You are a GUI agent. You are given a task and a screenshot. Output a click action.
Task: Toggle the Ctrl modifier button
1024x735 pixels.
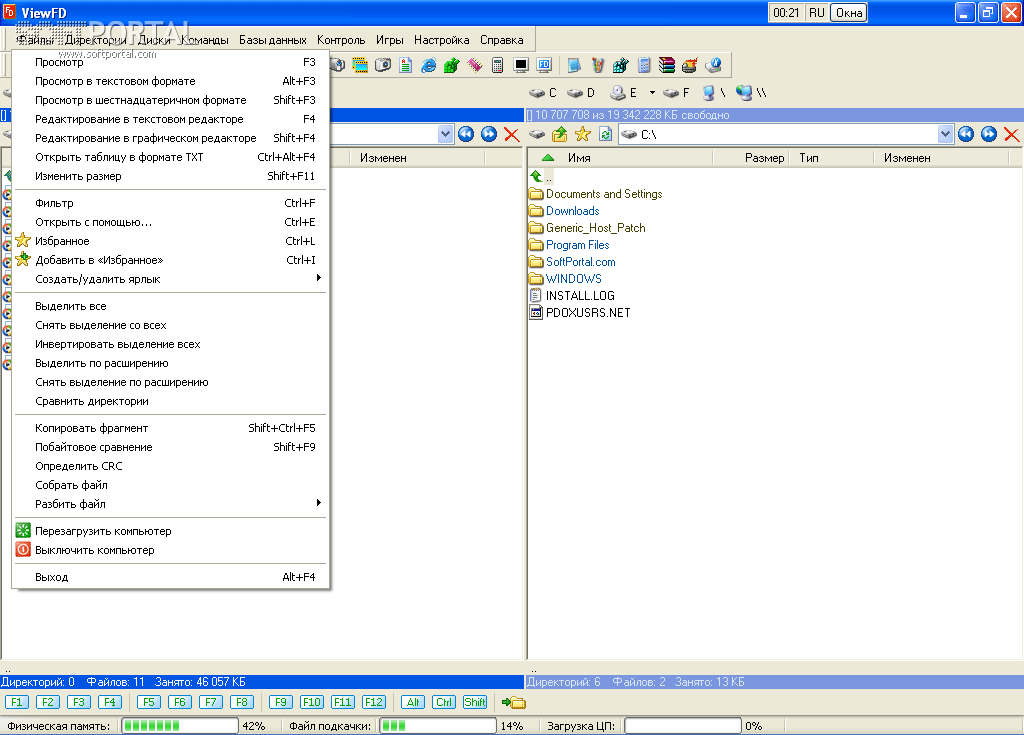pyautogui.click(x=444, y=702)
